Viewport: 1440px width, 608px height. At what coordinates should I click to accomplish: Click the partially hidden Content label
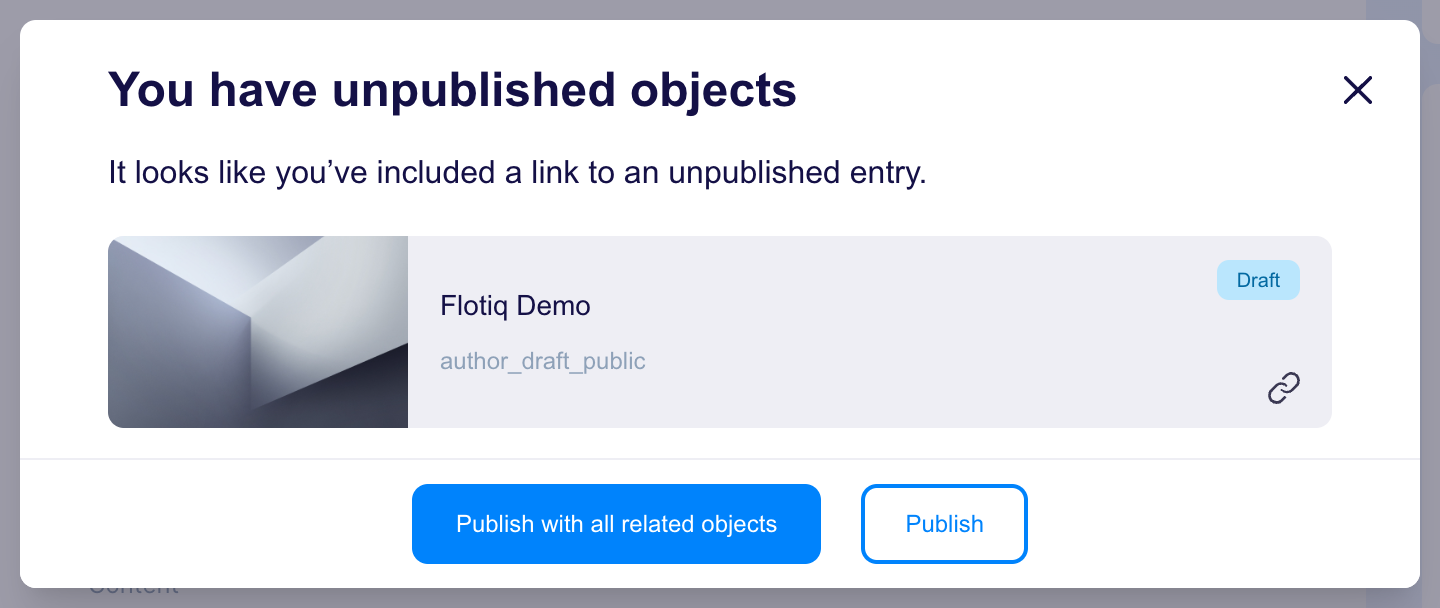tap(133, 591)
